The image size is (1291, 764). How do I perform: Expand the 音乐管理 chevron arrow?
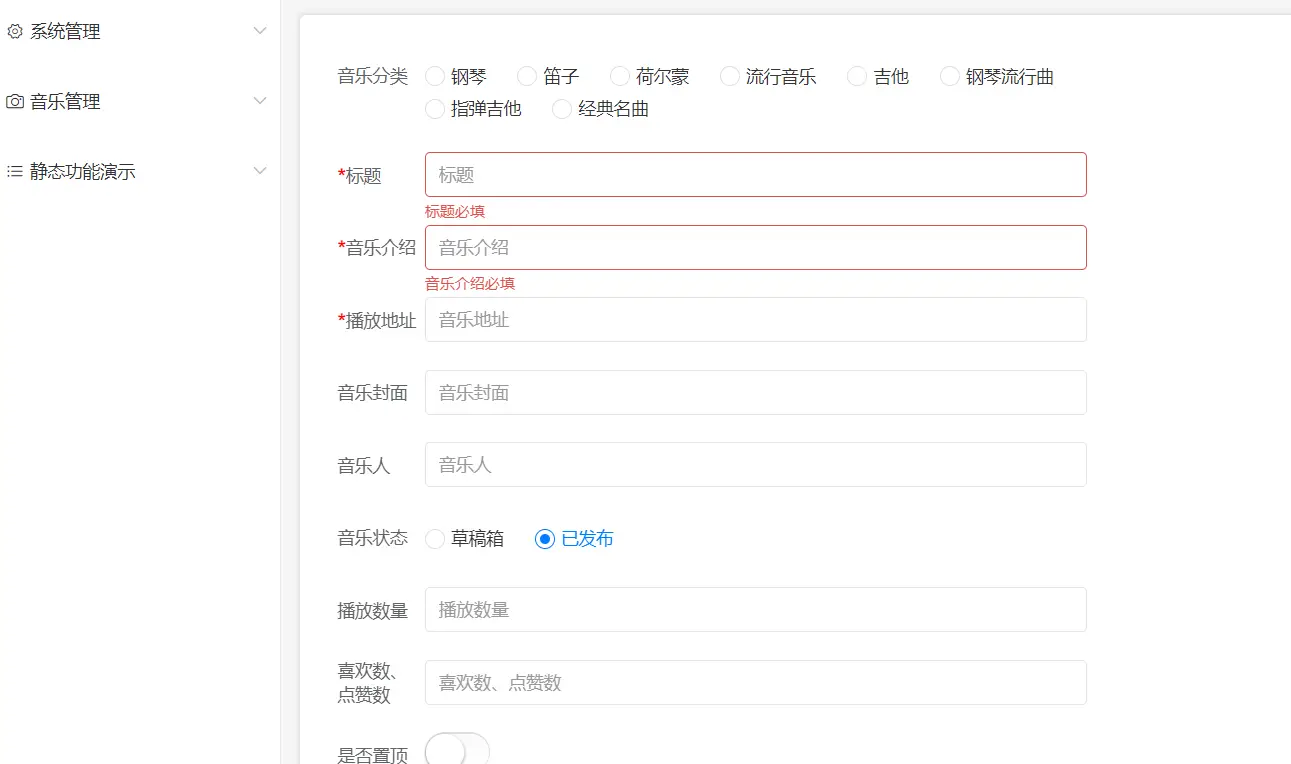pyautogui.click(x=260, y=101)
